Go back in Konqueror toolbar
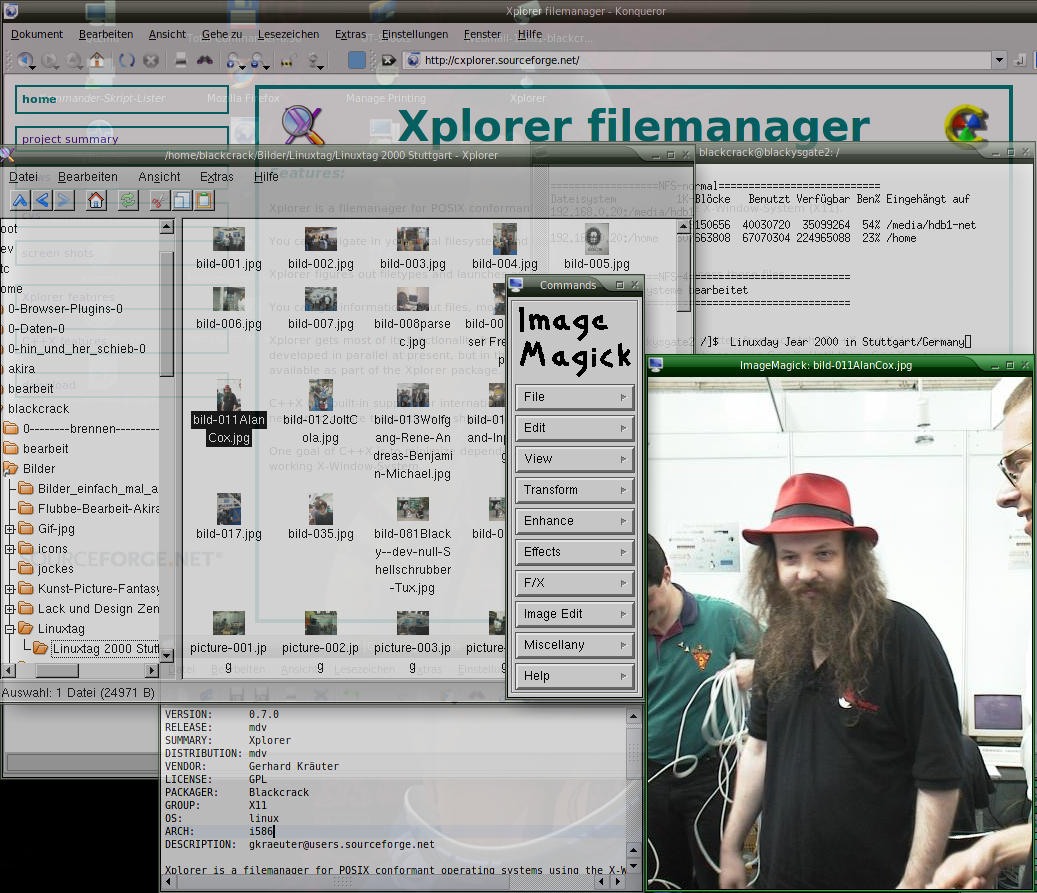The width and height of the screenshot is (1037, 893). [x=25, y=60]
